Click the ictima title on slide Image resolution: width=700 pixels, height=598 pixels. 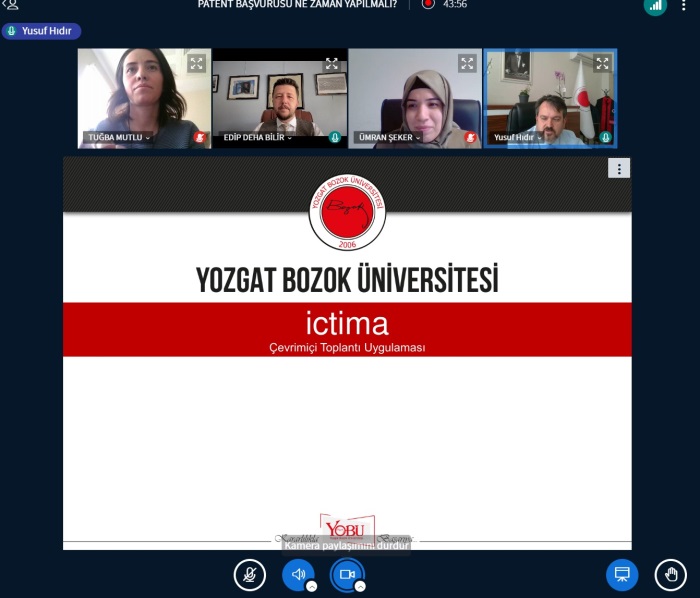[347, 324]
